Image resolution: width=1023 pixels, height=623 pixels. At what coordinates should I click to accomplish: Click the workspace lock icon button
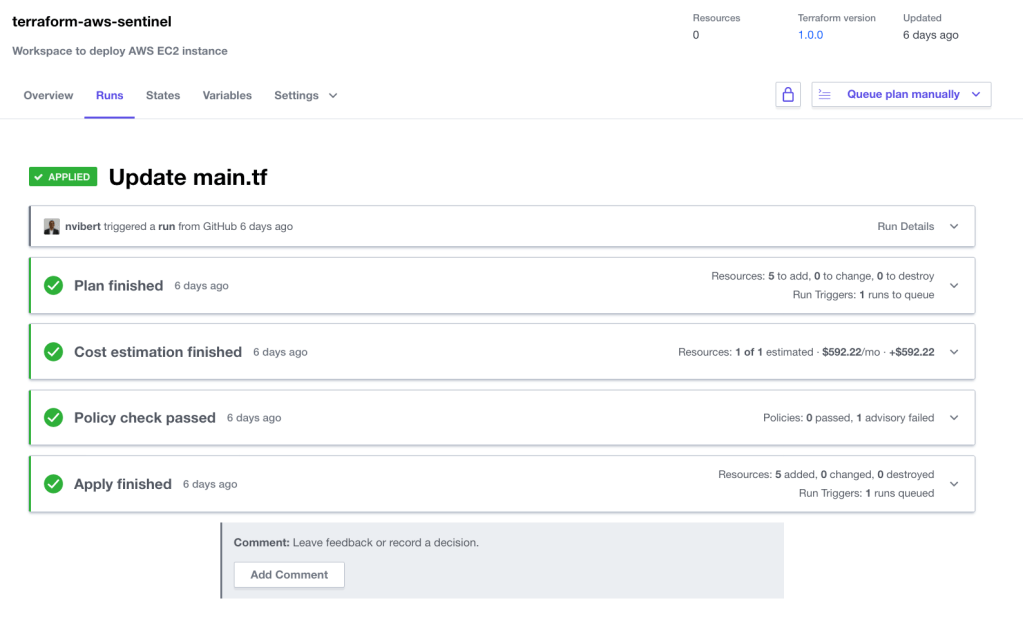pyautogui.click(x=788, y=95)
